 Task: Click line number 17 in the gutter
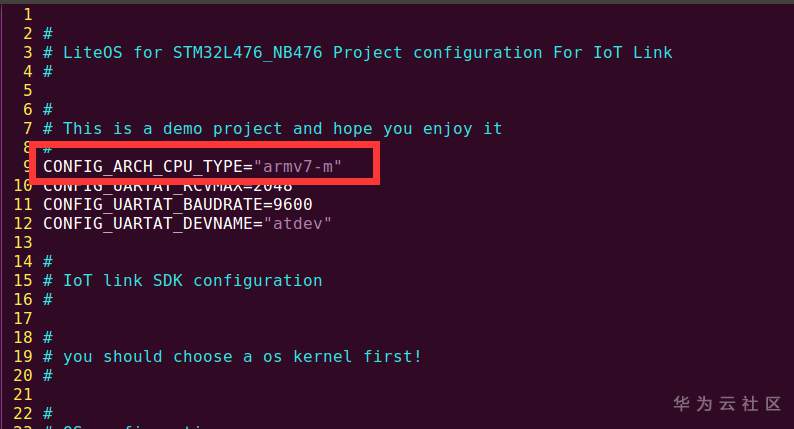tap(22, 318)
